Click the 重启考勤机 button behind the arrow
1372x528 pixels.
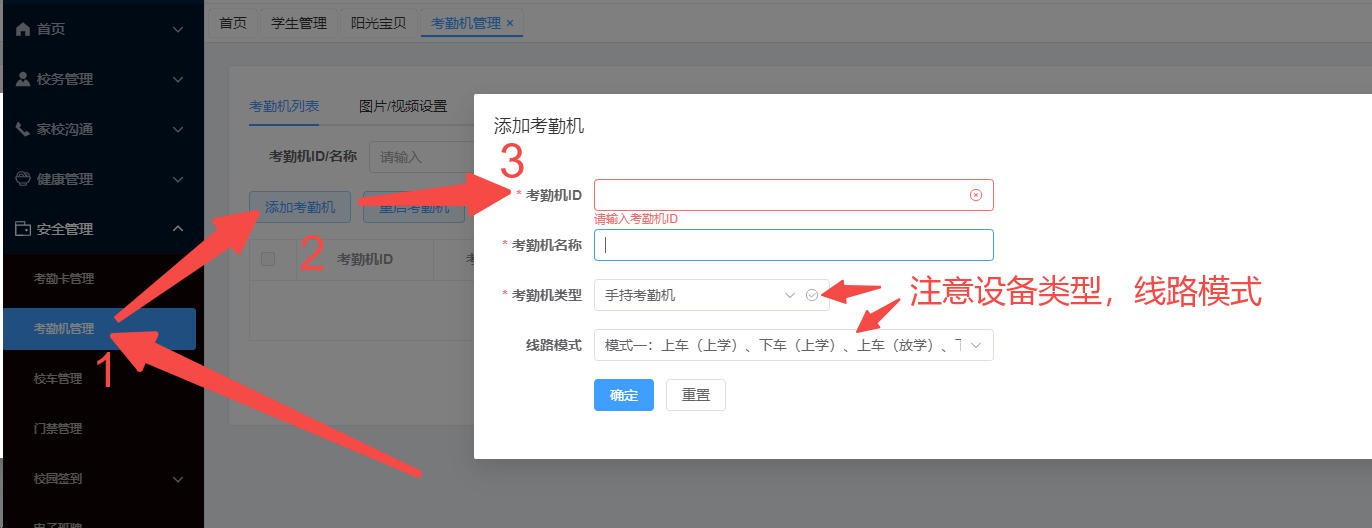[414, 208]
